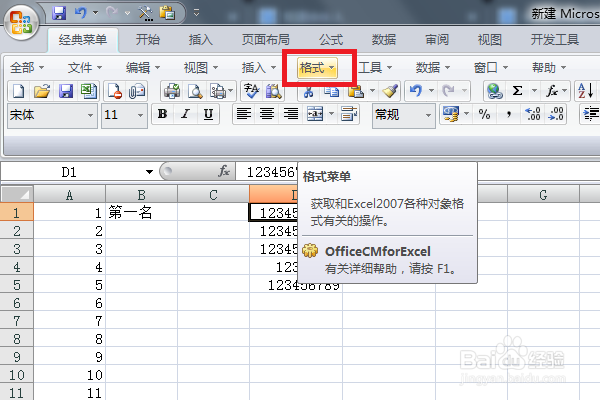Toggle underline formatting
This screenshot has height=400, width=600.
tap(208, 114)
